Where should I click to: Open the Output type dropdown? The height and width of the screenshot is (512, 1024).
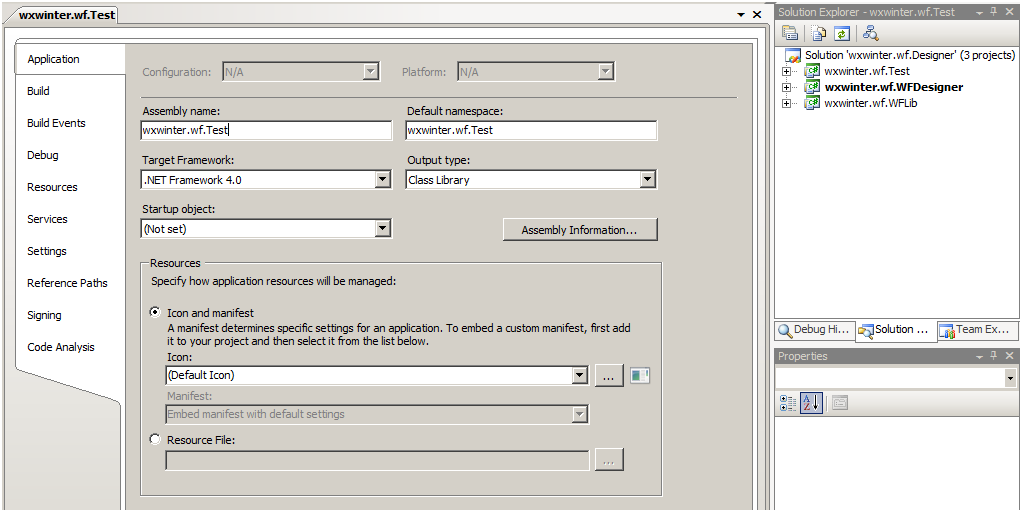[x=647, y=180]
